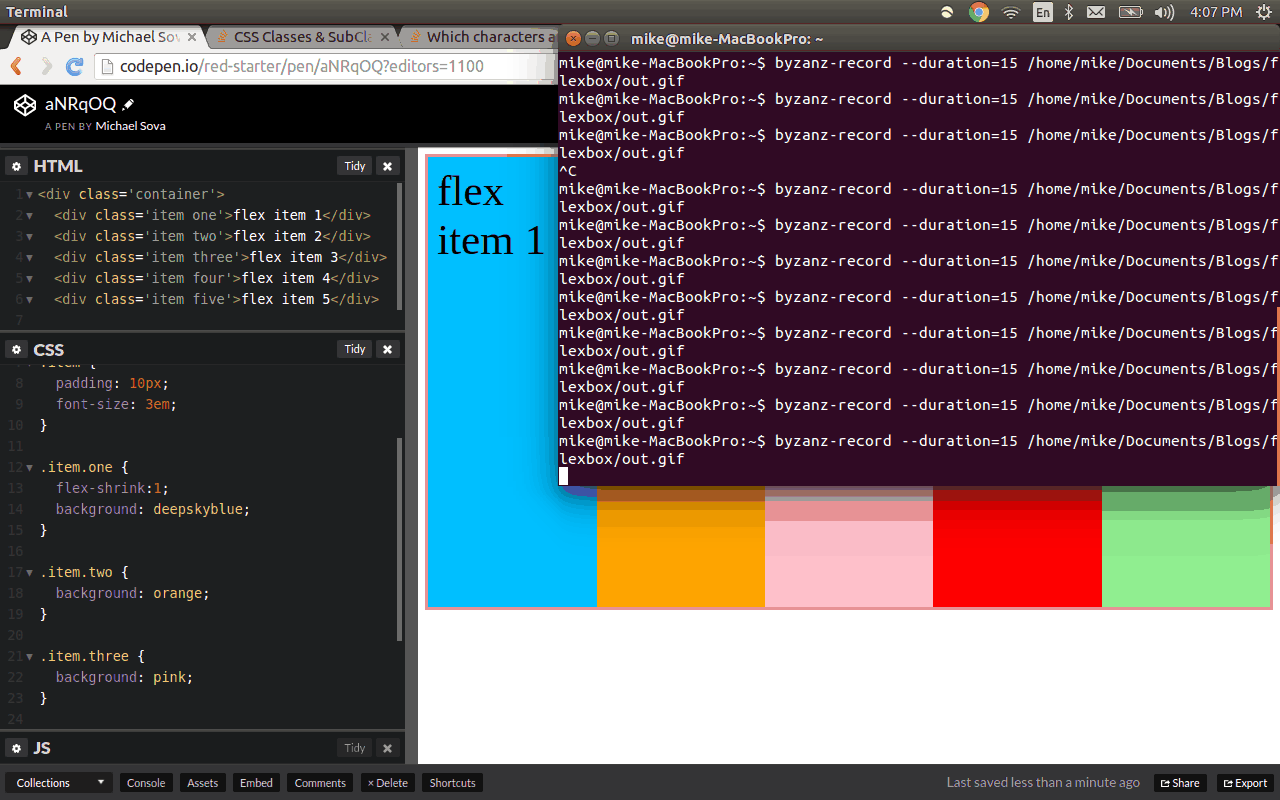Reload page with browser refresh icon
This screenshot has width=1280, height=800.
(74, 67)
